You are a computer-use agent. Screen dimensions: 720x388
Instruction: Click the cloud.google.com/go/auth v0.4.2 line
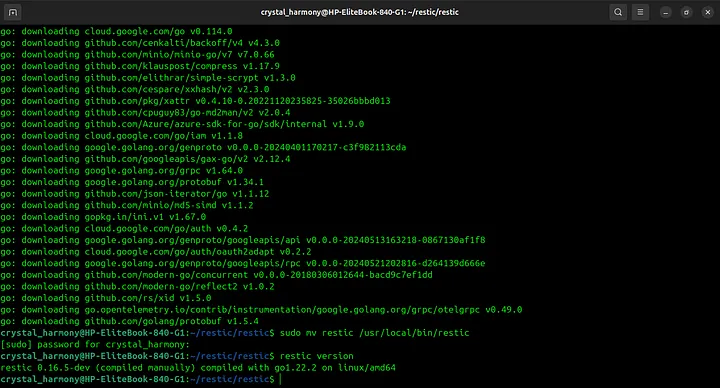[x=124, y=228]
